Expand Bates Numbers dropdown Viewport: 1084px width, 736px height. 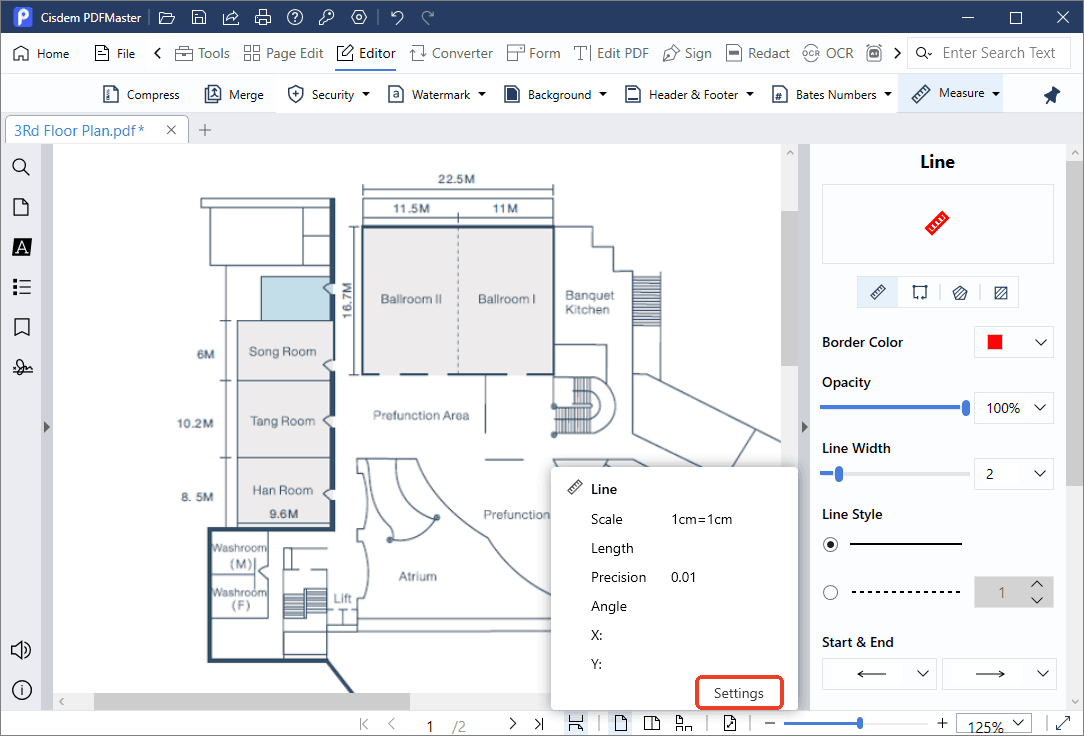click(x=888, y=95)
